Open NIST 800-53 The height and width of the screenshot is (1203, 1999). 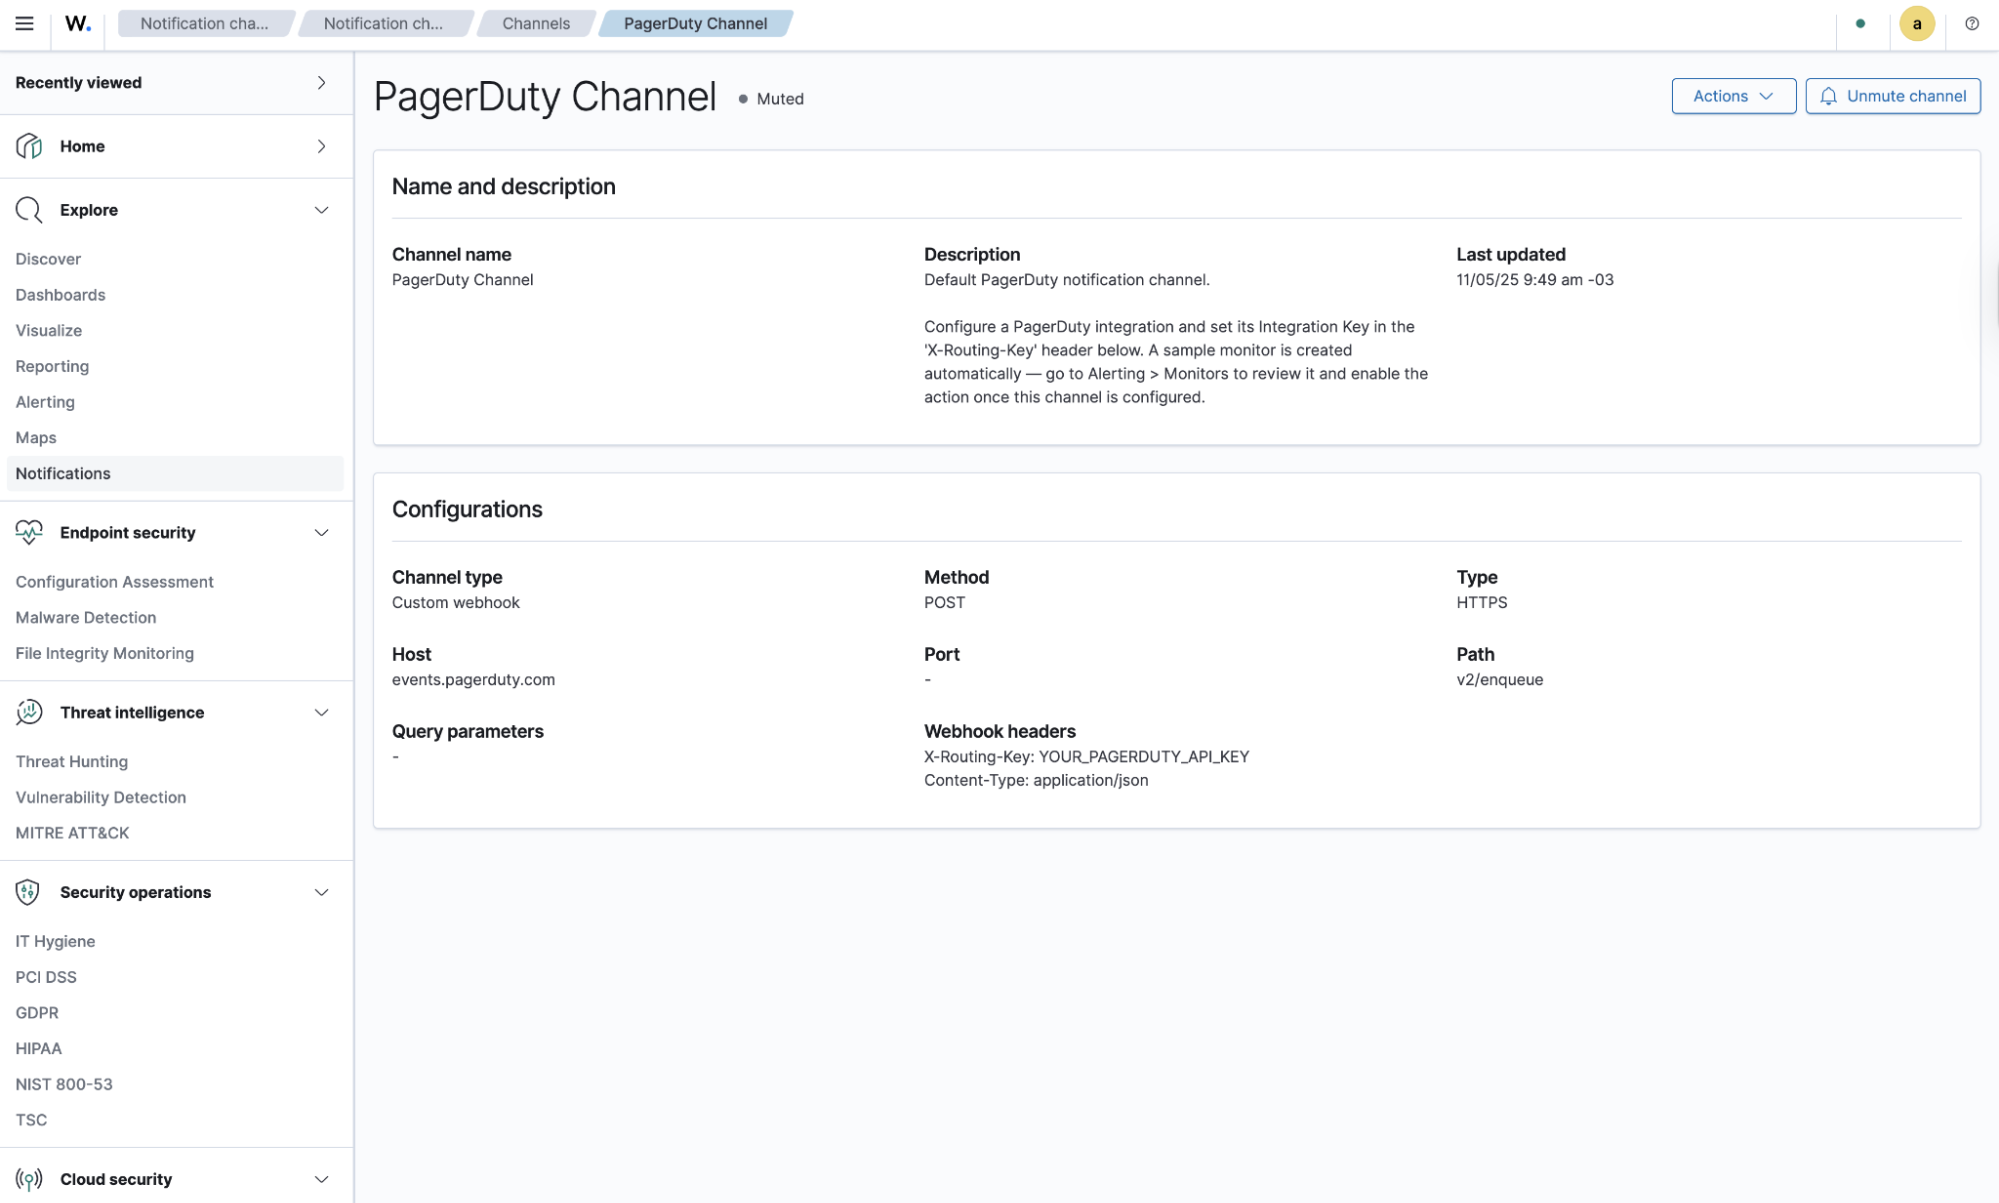point(64,1084)
